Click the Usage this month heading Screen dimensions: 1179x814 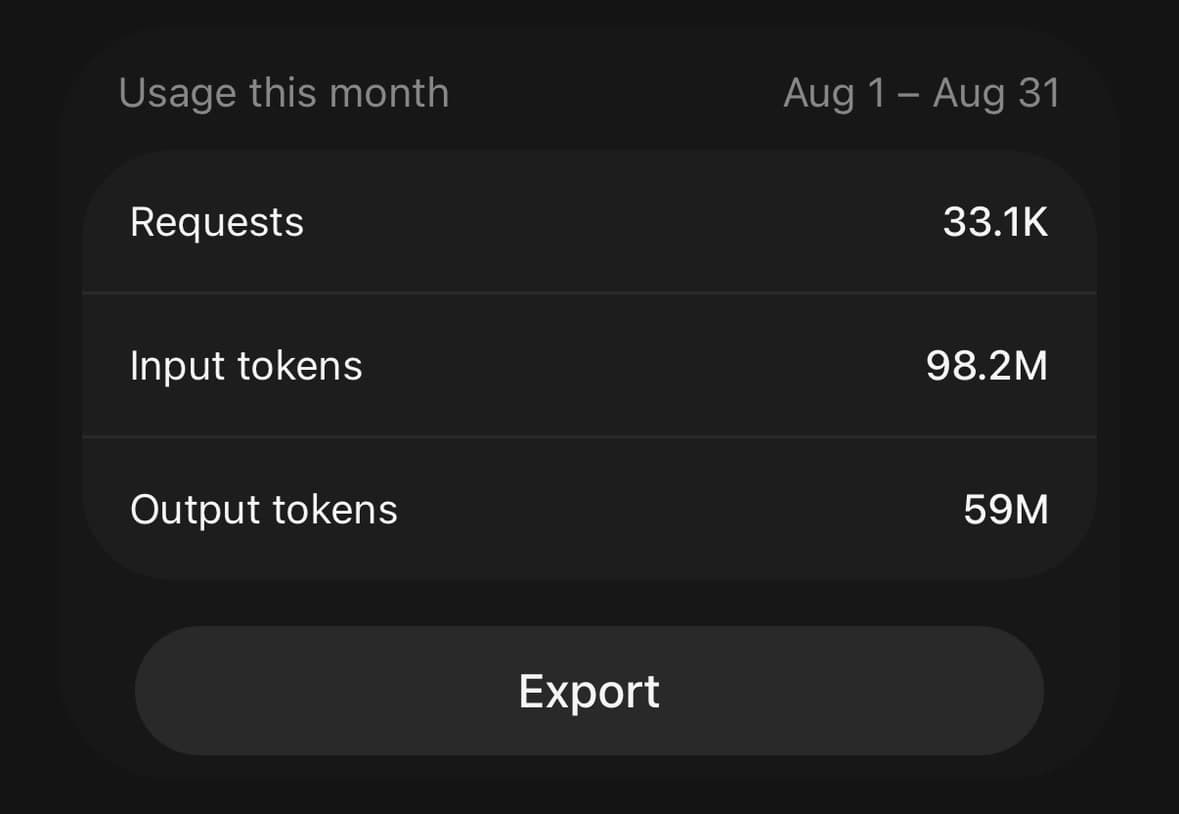283,93
